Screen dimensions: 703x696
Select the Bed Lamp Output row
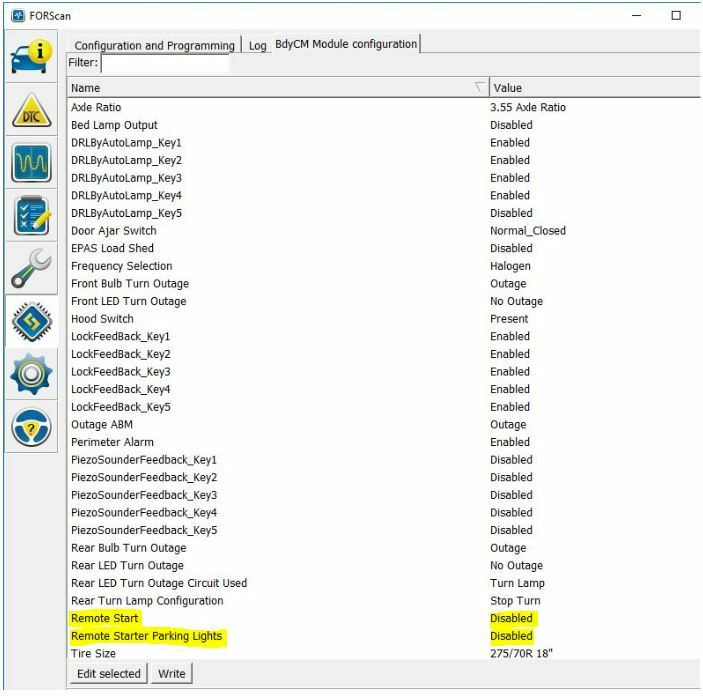click(384, 125)
